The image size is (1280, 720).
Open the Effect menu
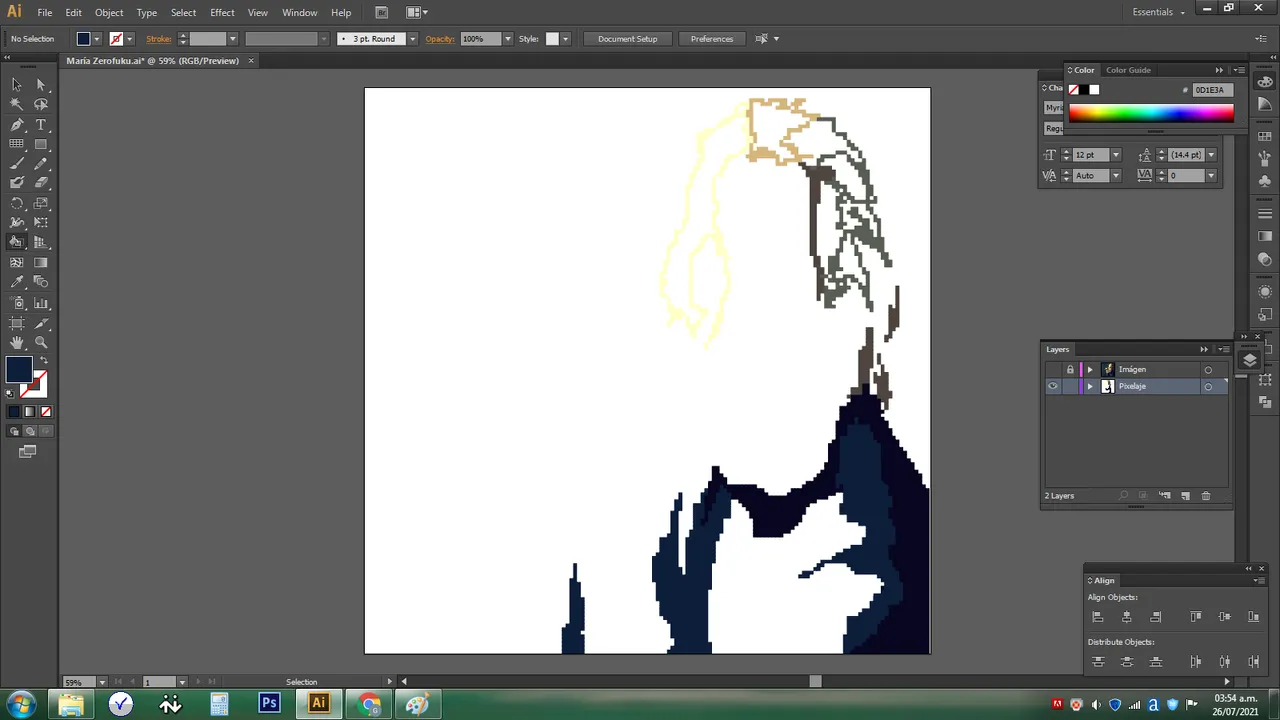222,12
